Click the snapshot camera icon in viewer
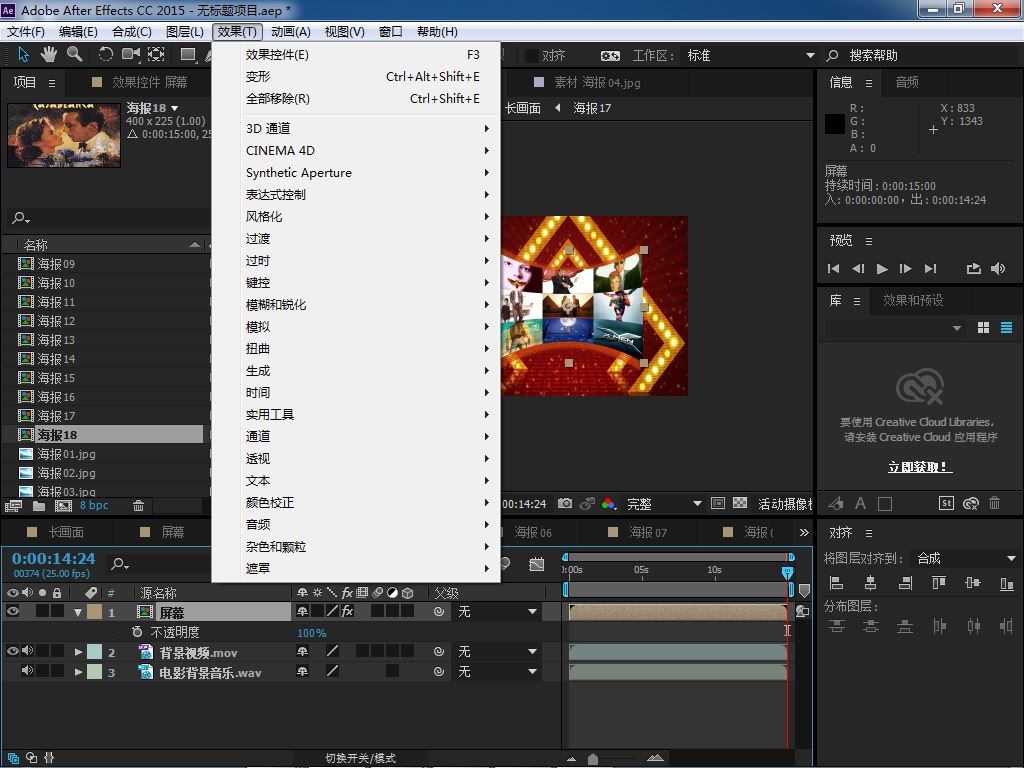Viewport: 1024px width, 768px height. coord(565,504)
